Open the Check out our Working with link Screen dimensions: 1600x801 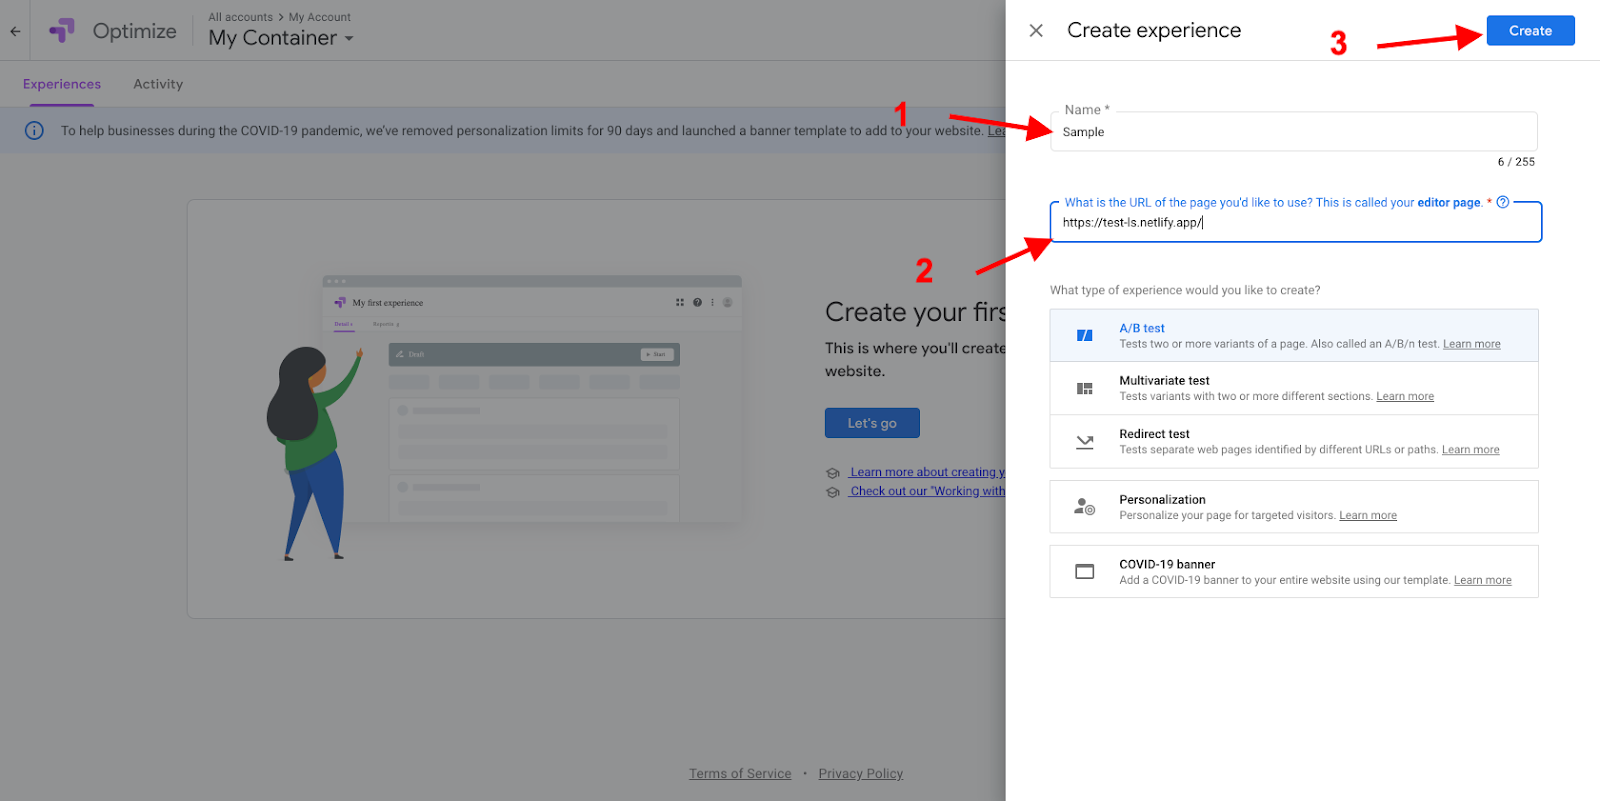927,491
